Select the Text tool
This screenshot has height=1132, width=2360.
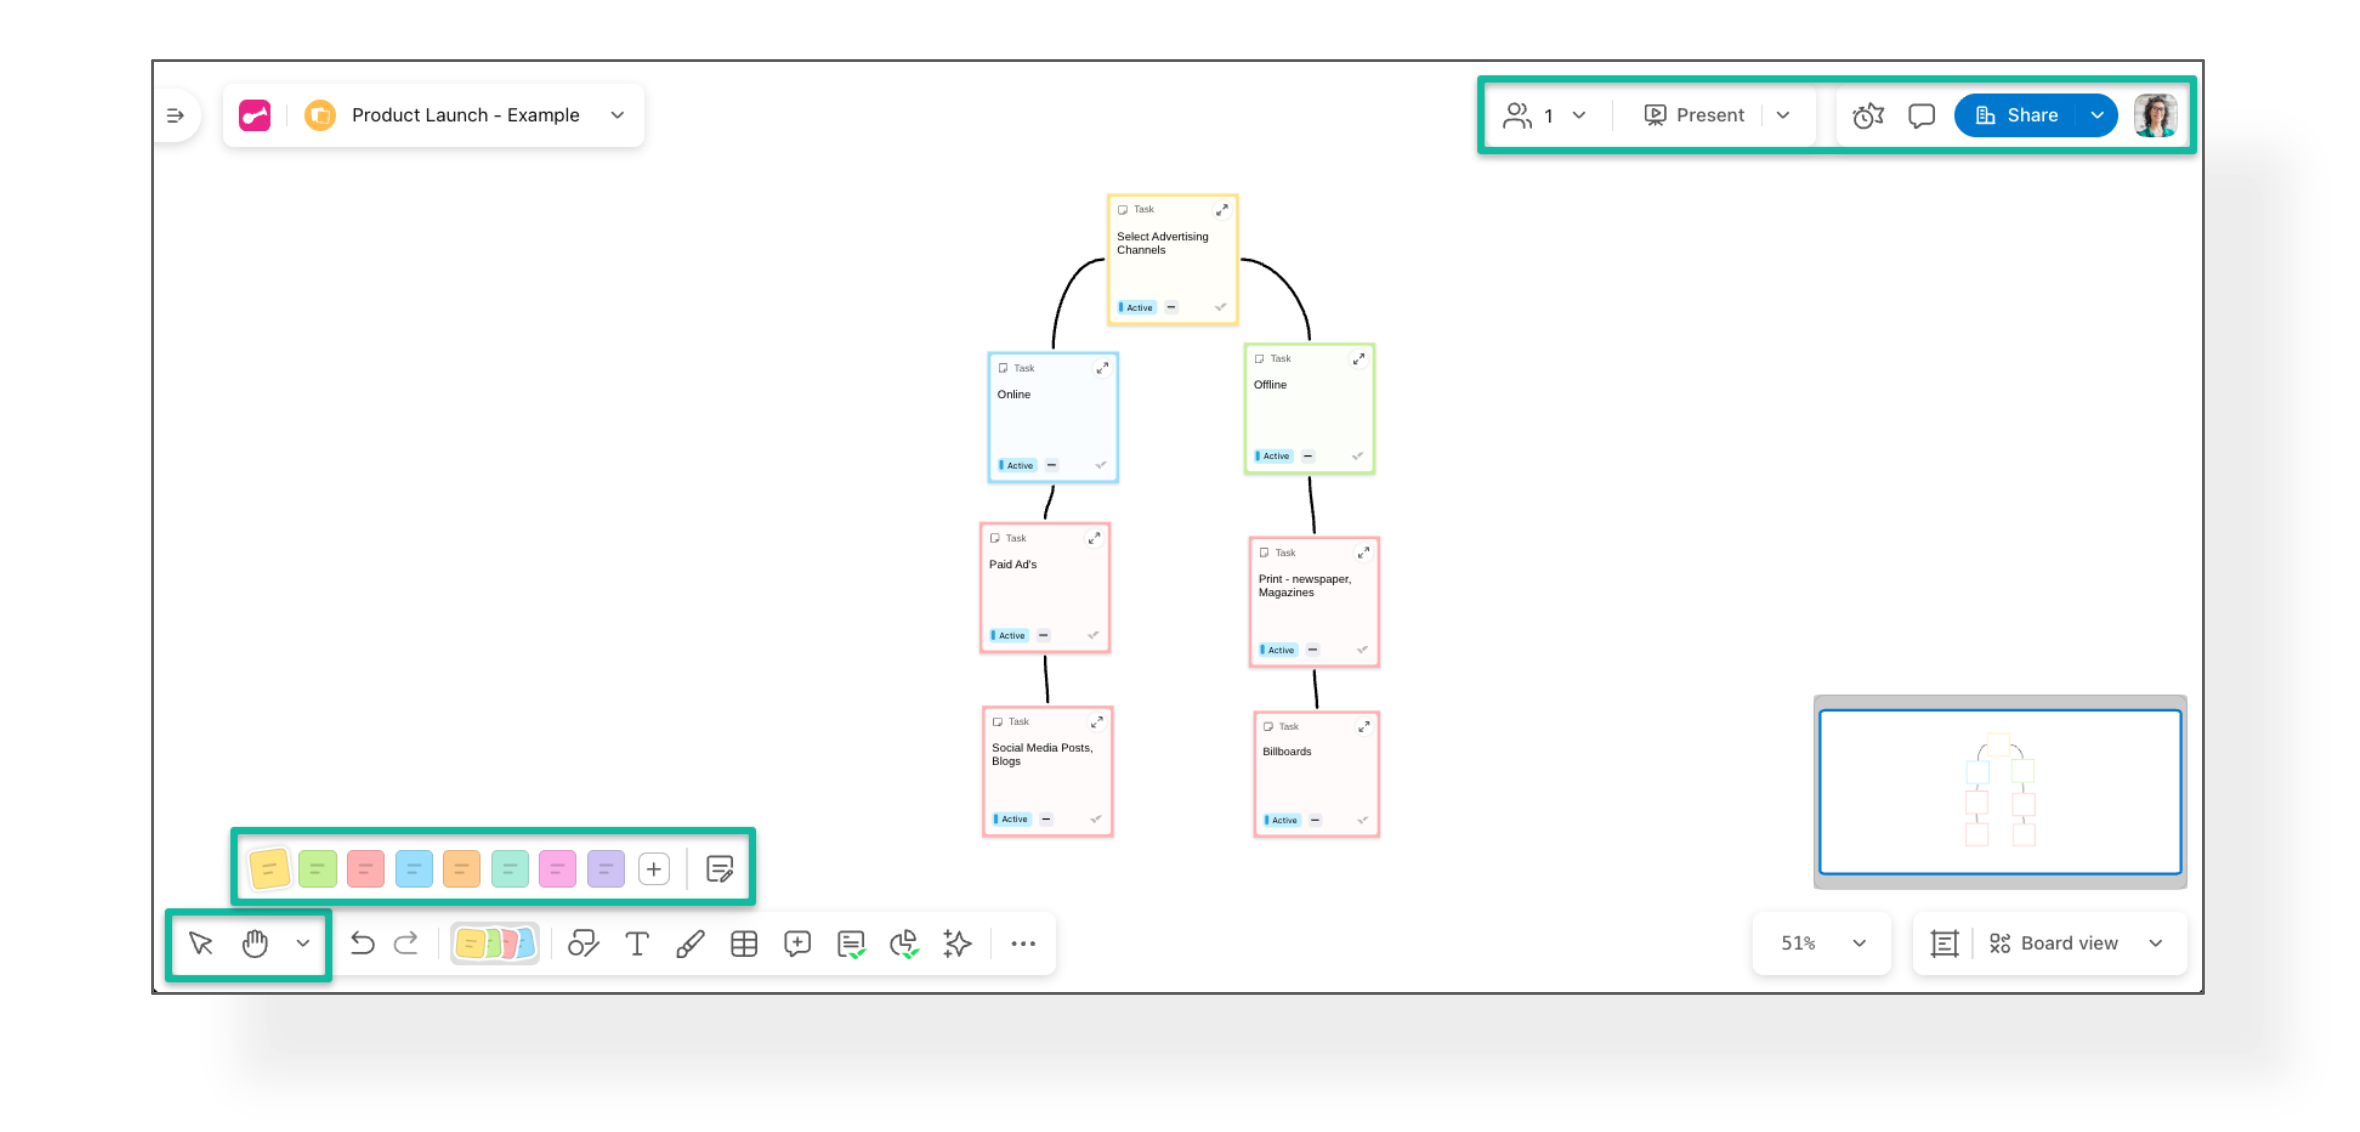tap(637, 944)
